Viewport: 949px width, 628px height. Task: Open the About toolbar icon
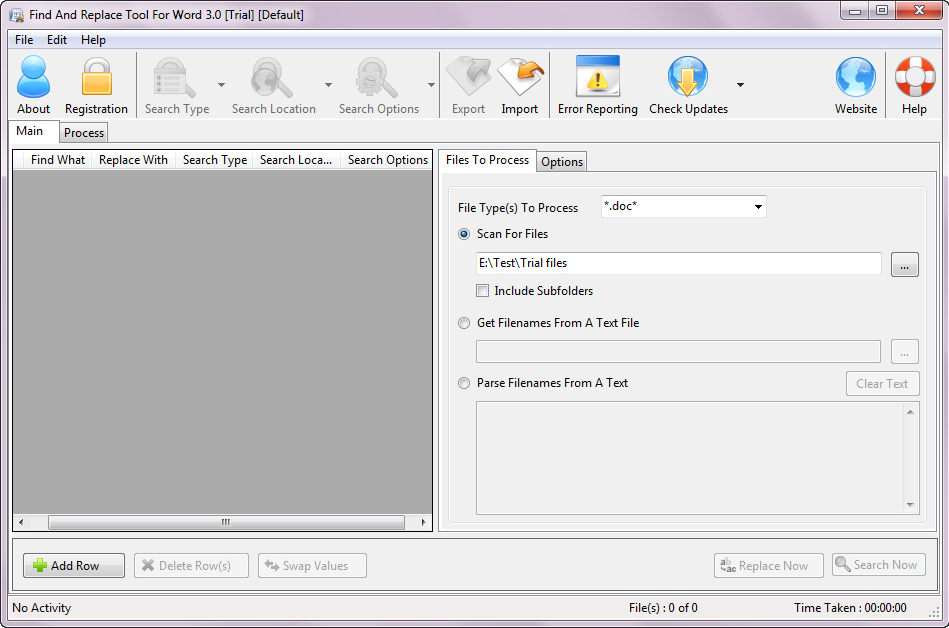[33, 78]
